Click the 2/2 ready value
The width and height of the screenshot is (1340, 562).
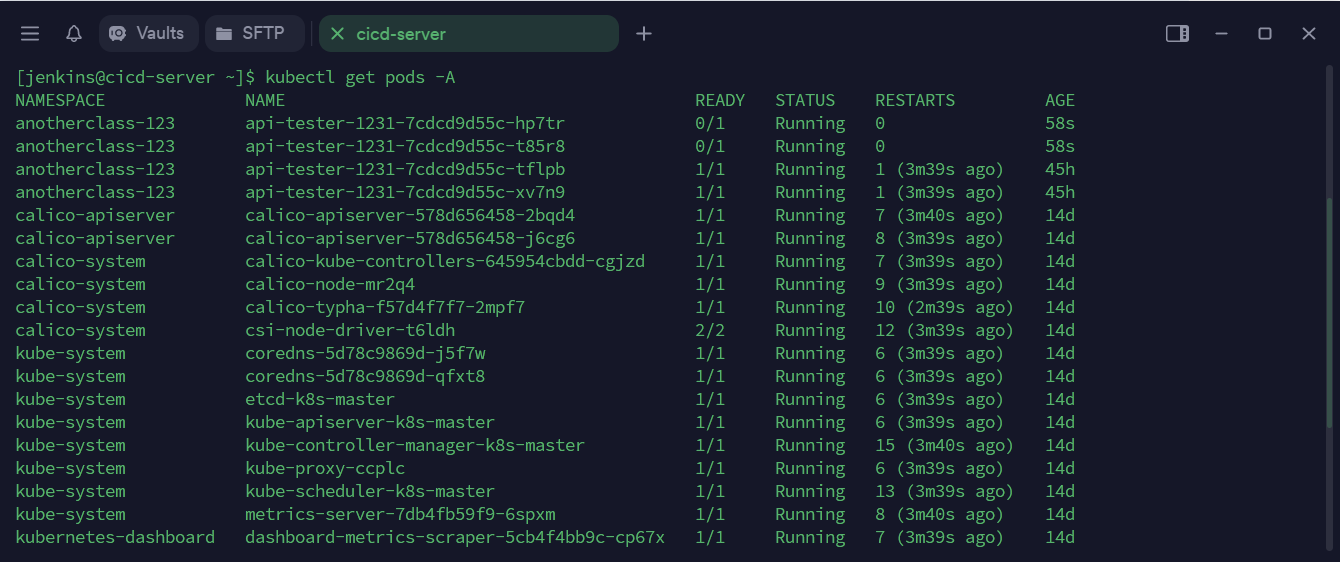click(710, 330)
